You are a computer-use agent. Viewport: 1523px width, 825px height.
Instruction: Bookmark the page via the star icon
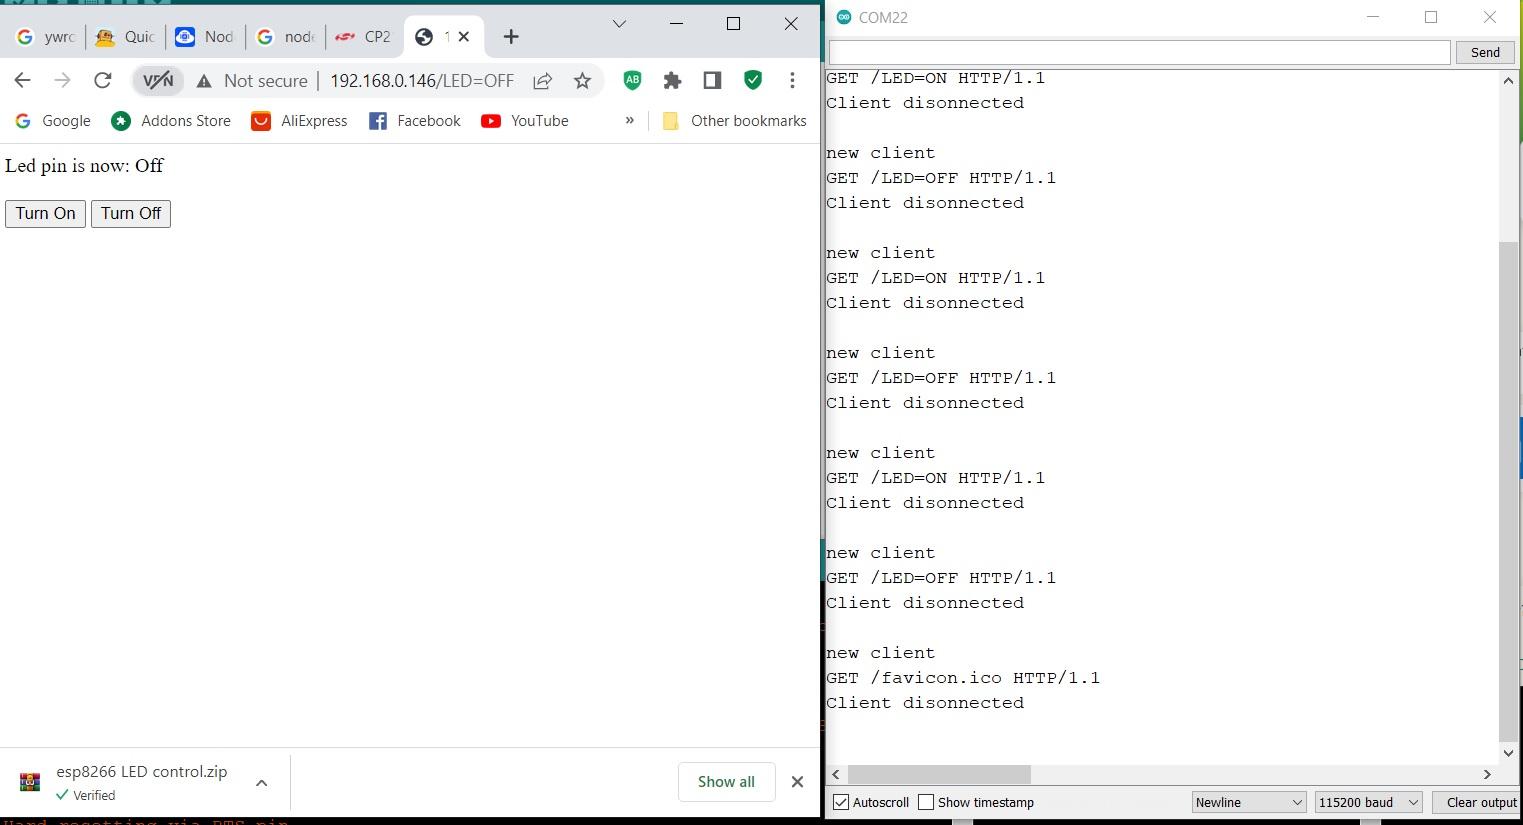(583, 81)
